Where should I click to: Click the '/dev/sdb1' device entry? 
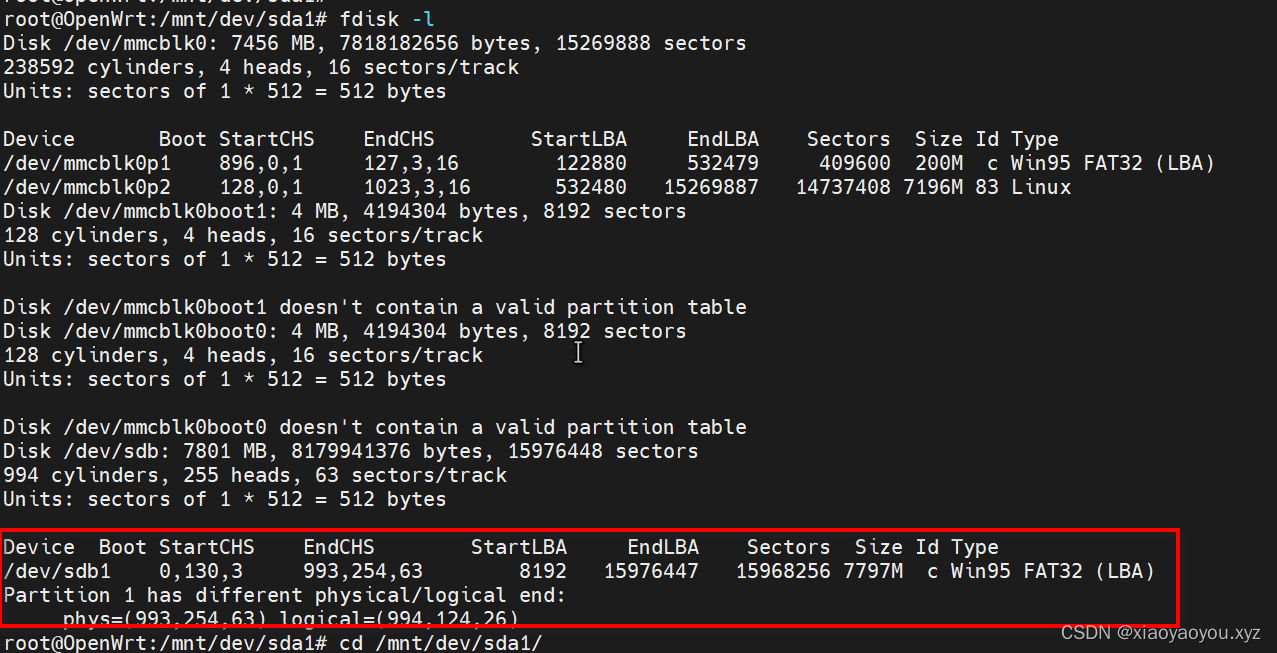[x=57, y=571]
